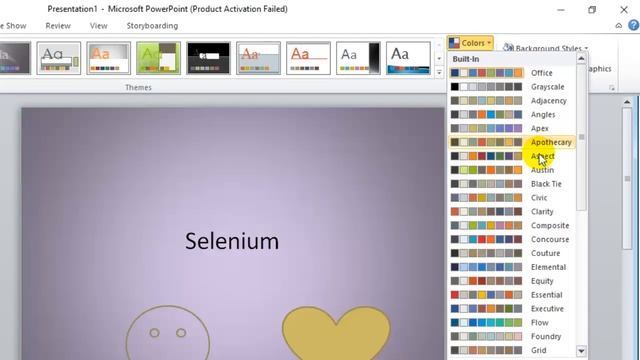Go to next row of Themes gallery
Image resolution: width=640 pixels, height=360 pixels.
[x=439, y=59]
